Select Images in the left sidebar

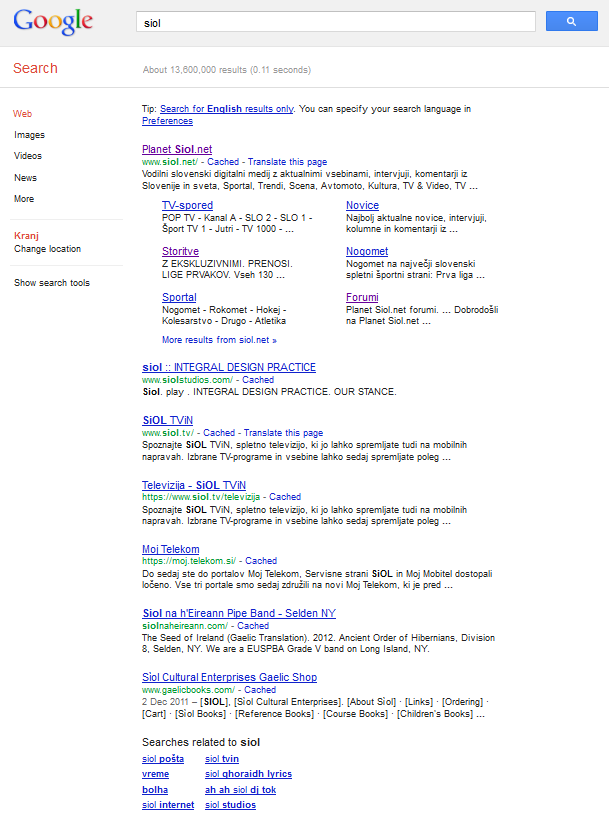[29, 135]
